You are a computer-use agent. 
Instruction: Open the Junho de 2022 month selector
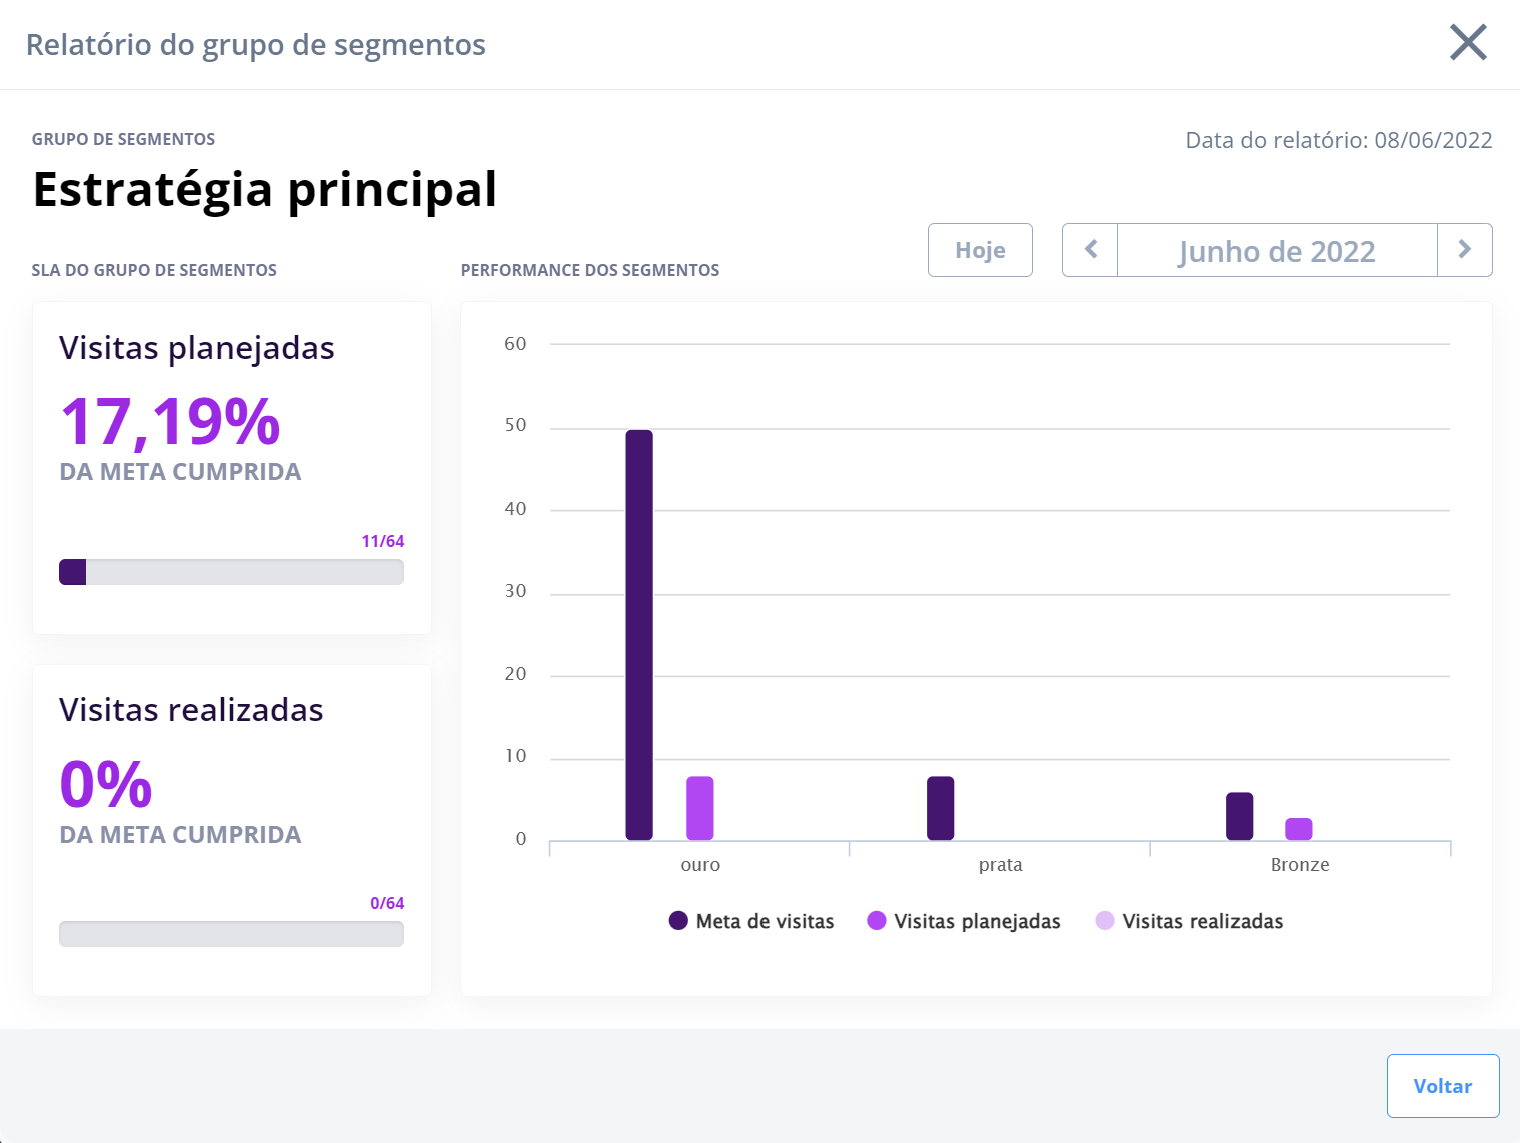pyautogui.click(x=1276, y=250)
